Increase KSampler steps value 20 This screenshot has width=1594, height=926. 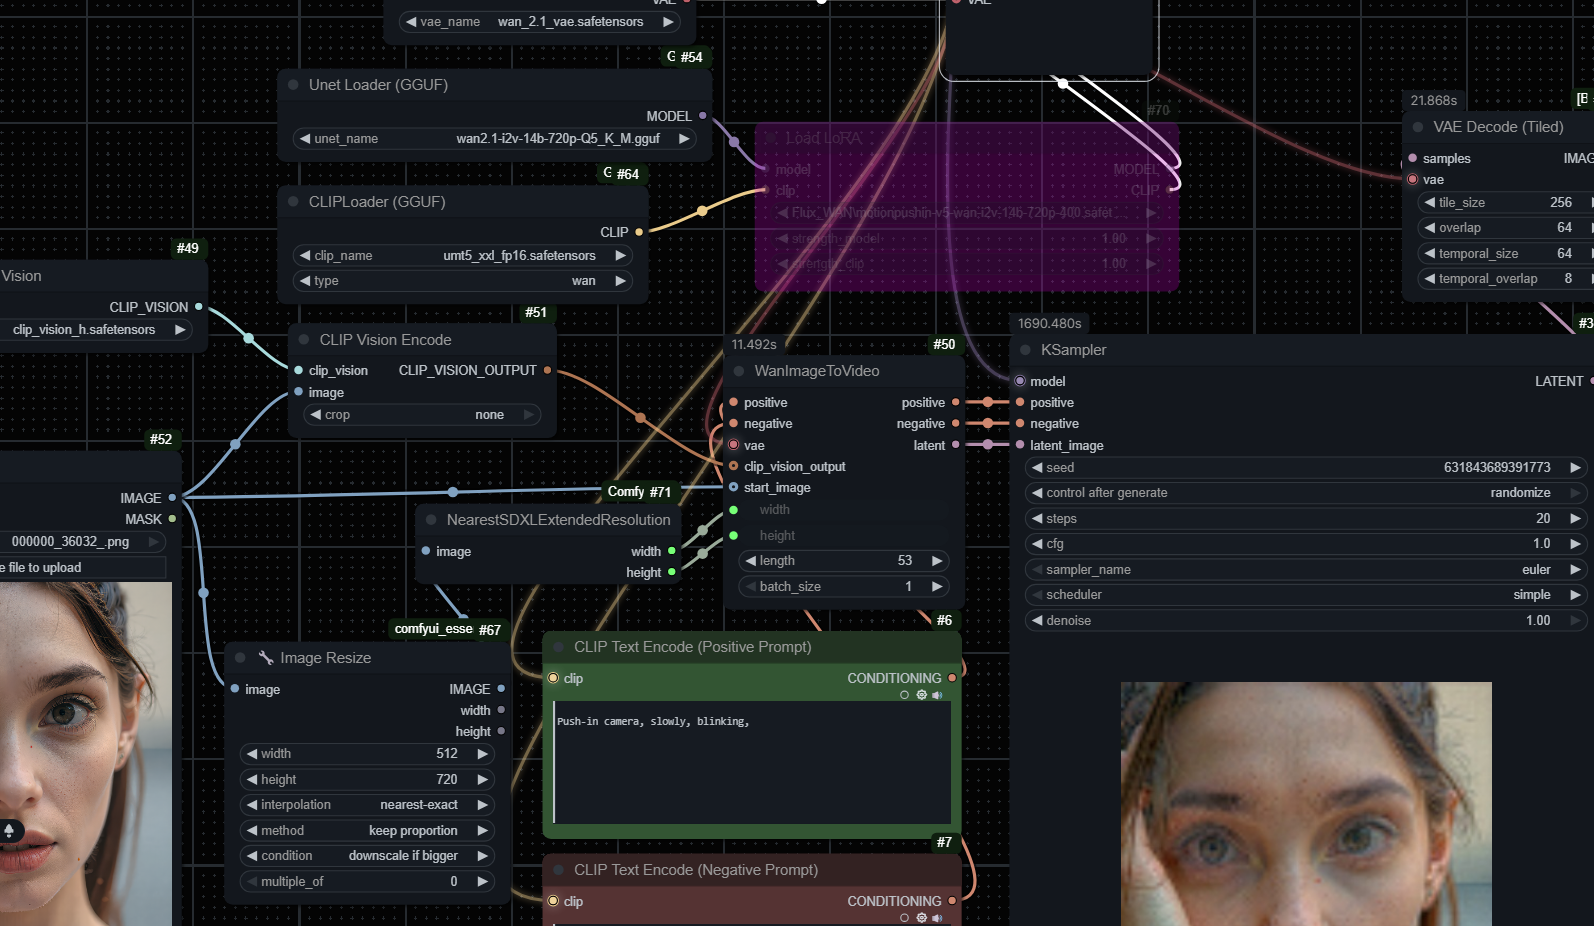pyautogui.click(x=1575, y=519)
